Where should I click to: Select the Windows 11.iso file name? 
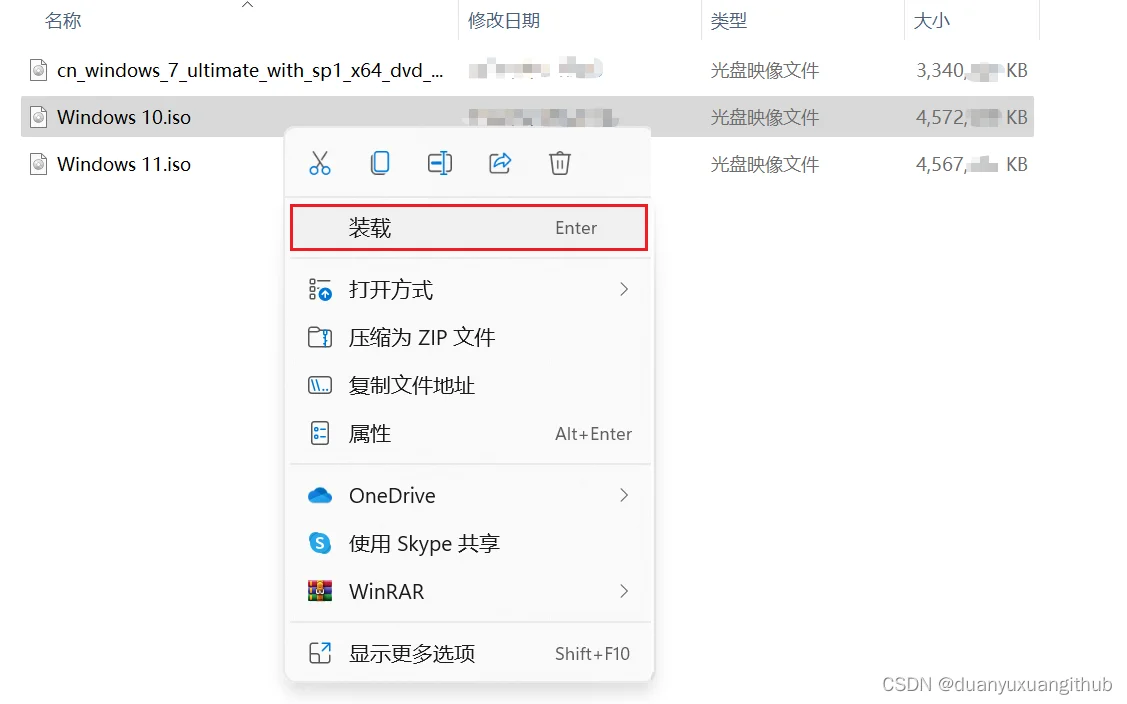click(124, 165)
